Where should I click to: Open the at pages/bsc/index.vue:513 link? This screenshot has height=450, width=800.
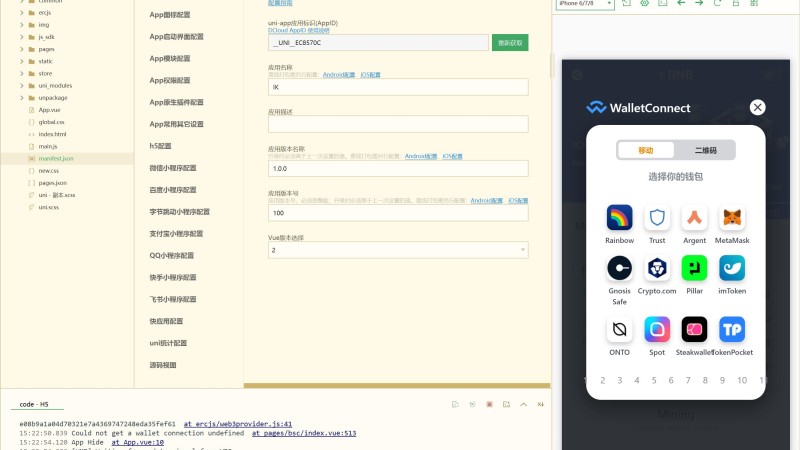point(304,433)
